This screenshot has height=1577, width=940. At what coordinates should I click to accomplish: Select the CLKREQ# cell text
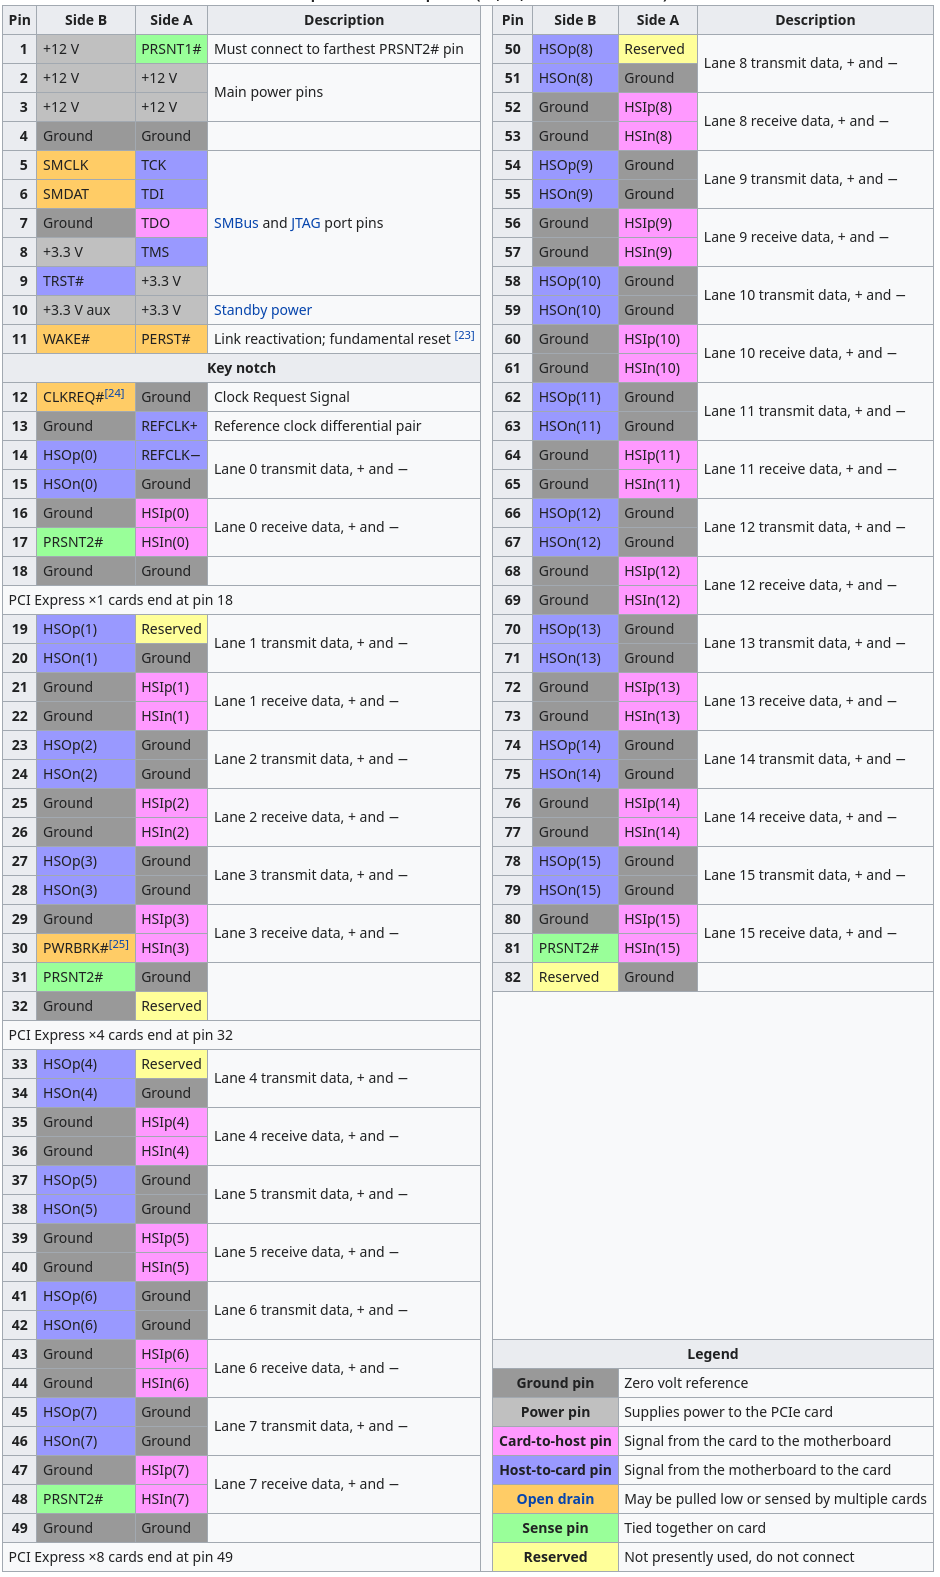tap(73, 398)
